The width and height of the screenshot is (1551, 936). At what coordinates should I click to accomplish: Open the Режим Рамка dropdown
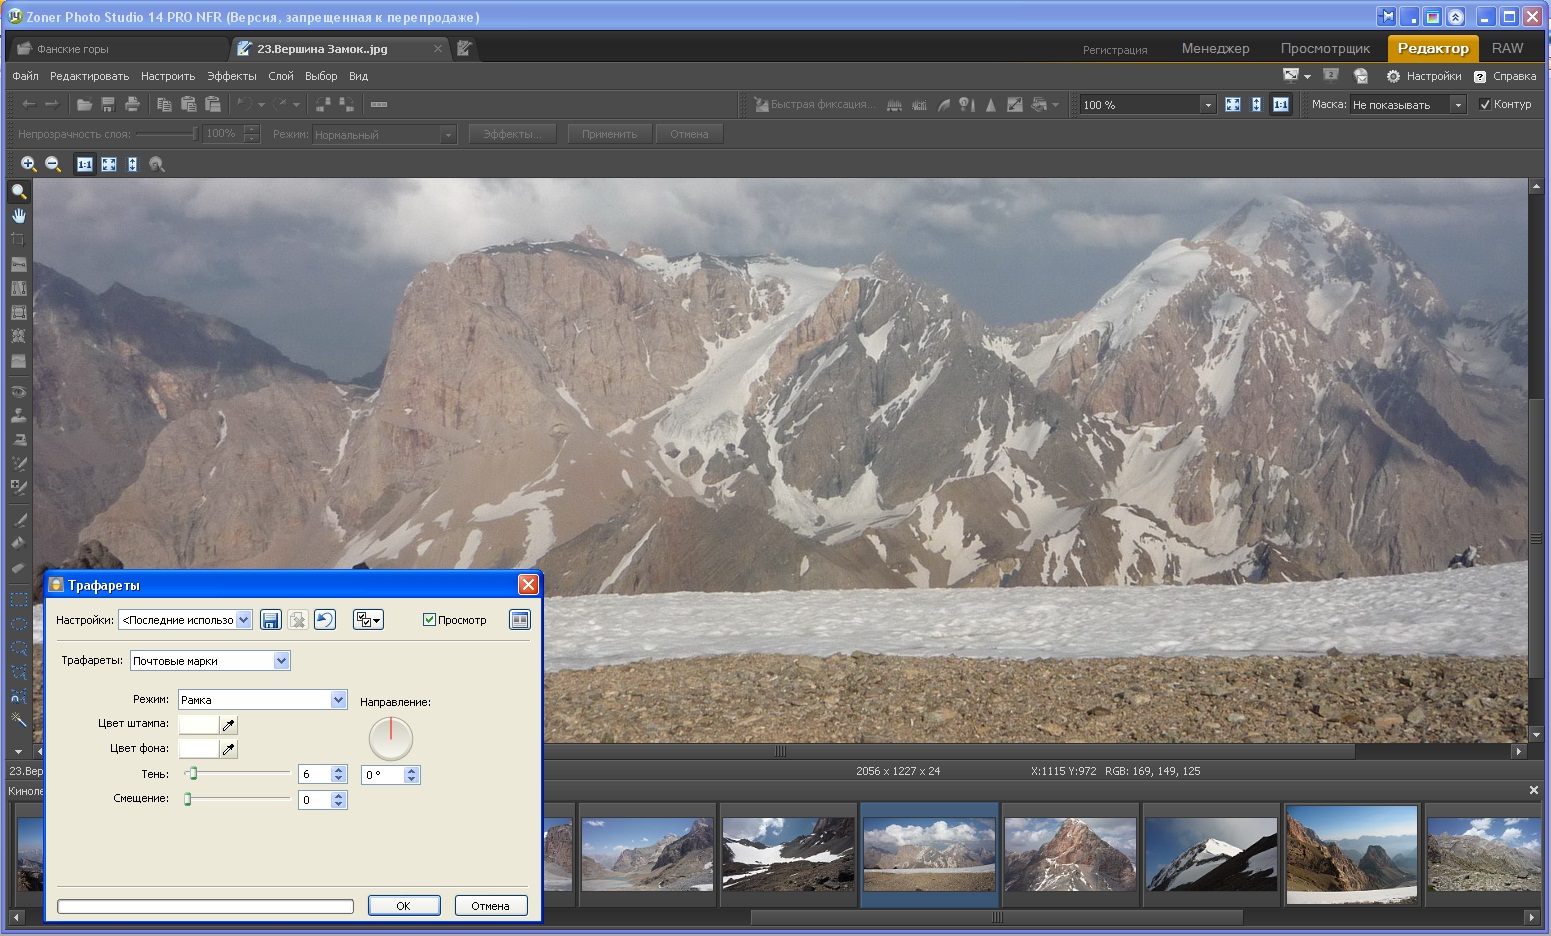pos(263,700)
